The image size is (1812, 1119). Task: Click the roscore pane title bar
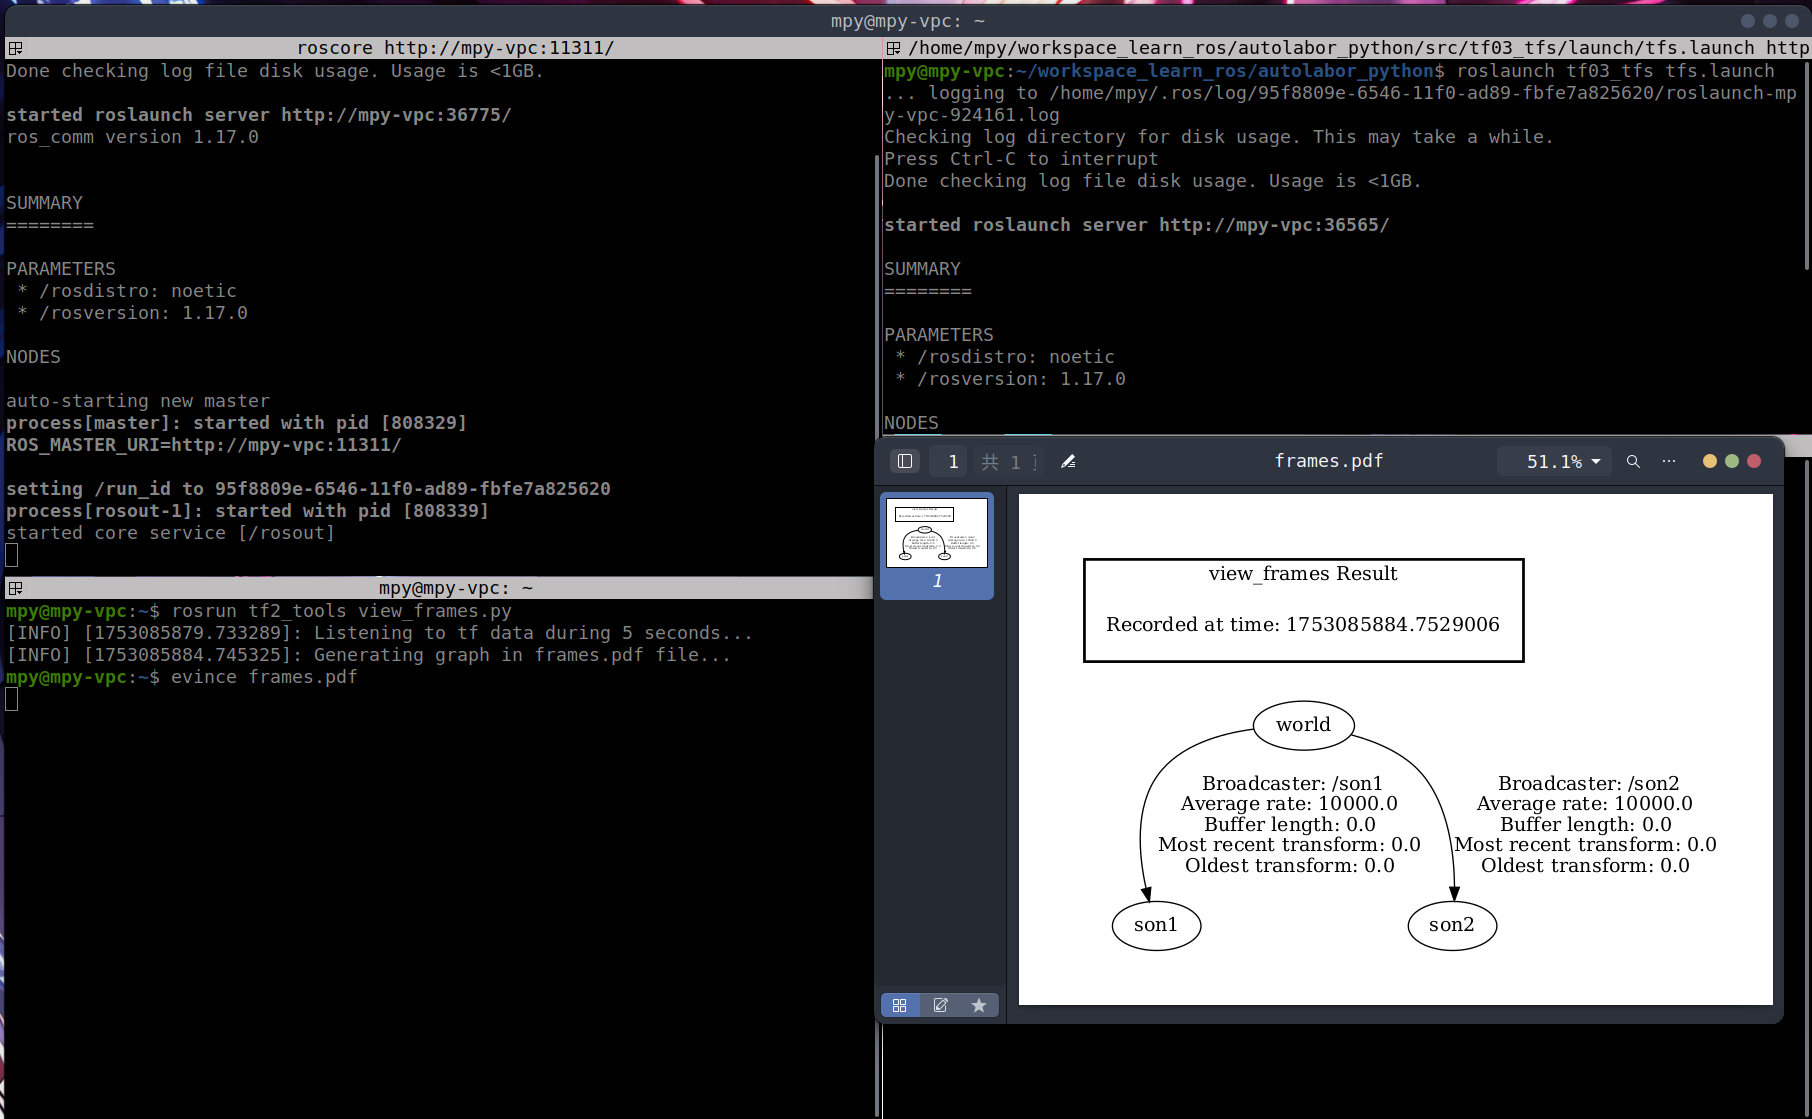455,48
